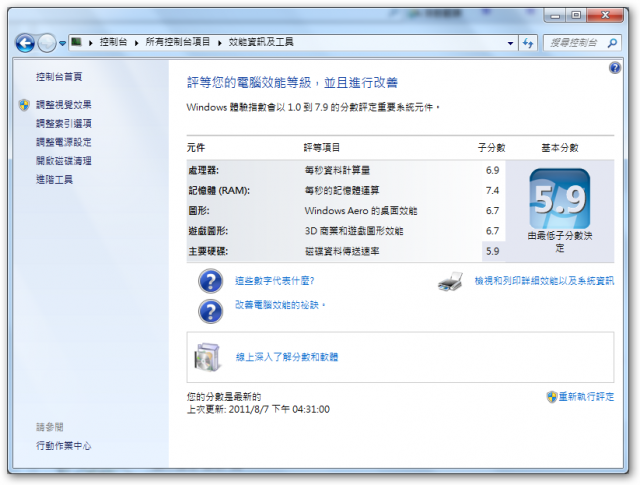Screen dimensions: 640x485
Task: Select the 處理器 row label
Action: (203, 171)
